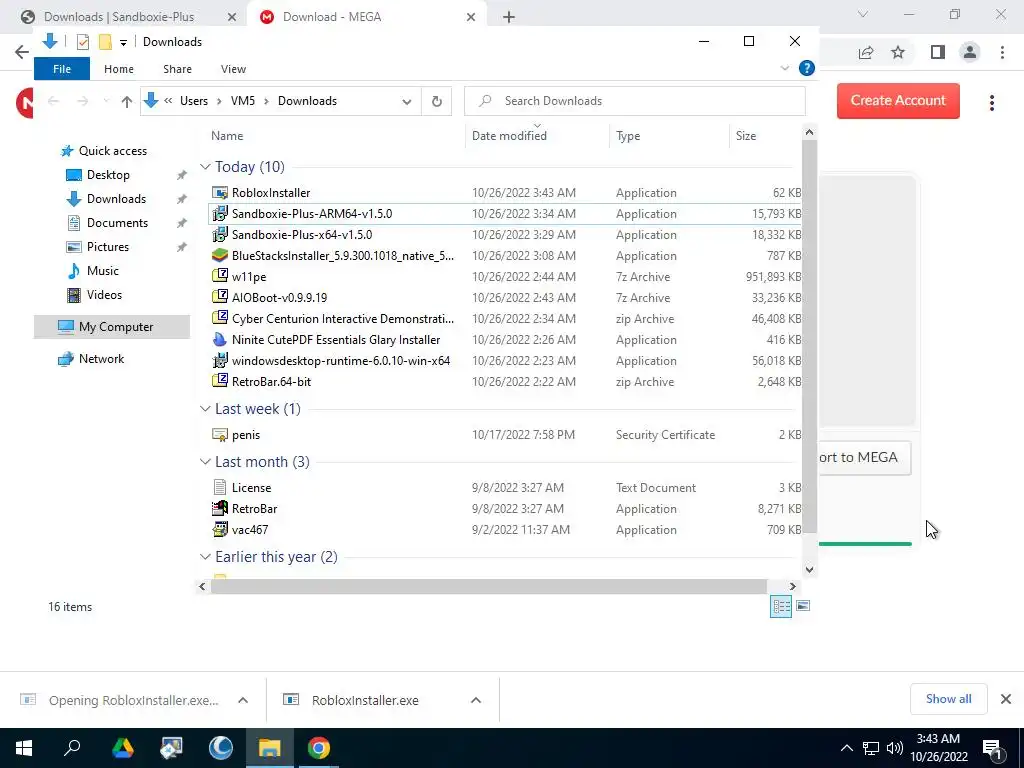Select the Ninite CutePDF installer icon

tap(220, 340)
